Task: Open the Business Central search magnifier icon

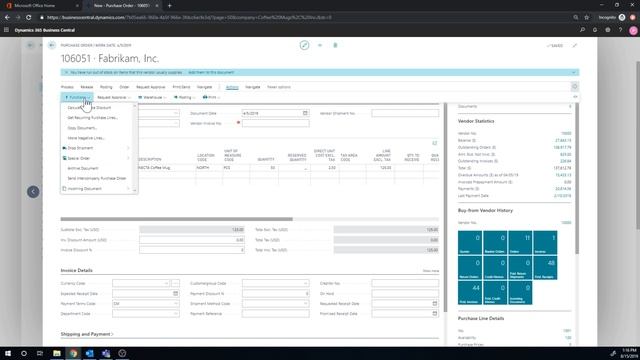Action: tap(582, 30)
